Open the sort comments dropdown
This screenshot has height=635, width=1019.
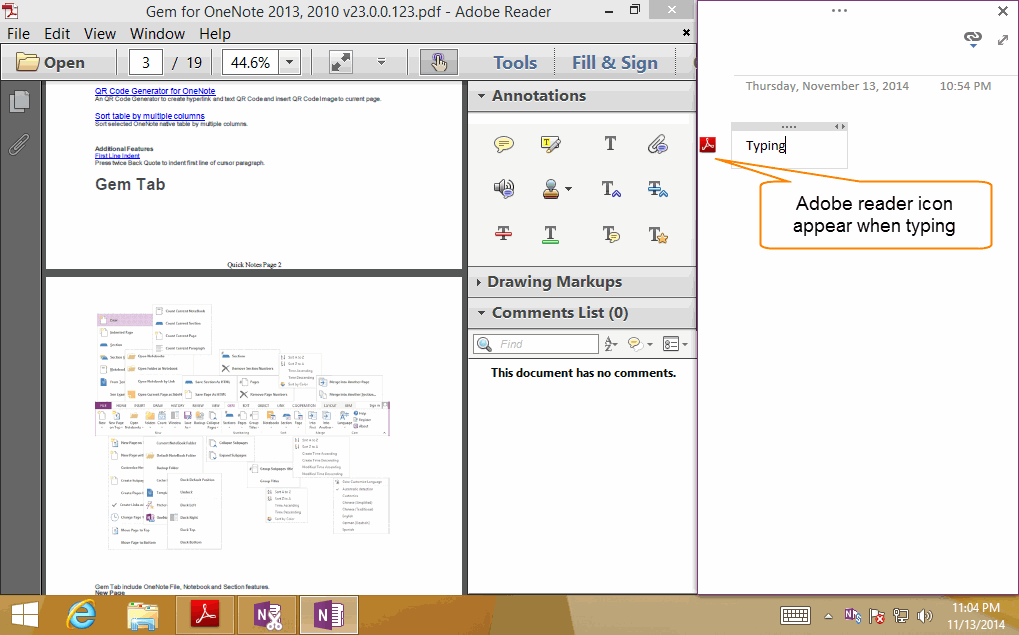pos(611,344)
